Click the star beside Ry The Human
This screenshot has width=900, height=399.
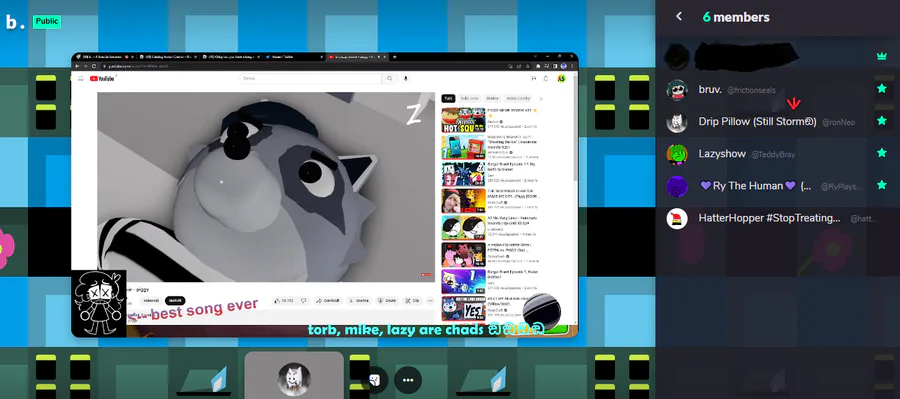882,185
